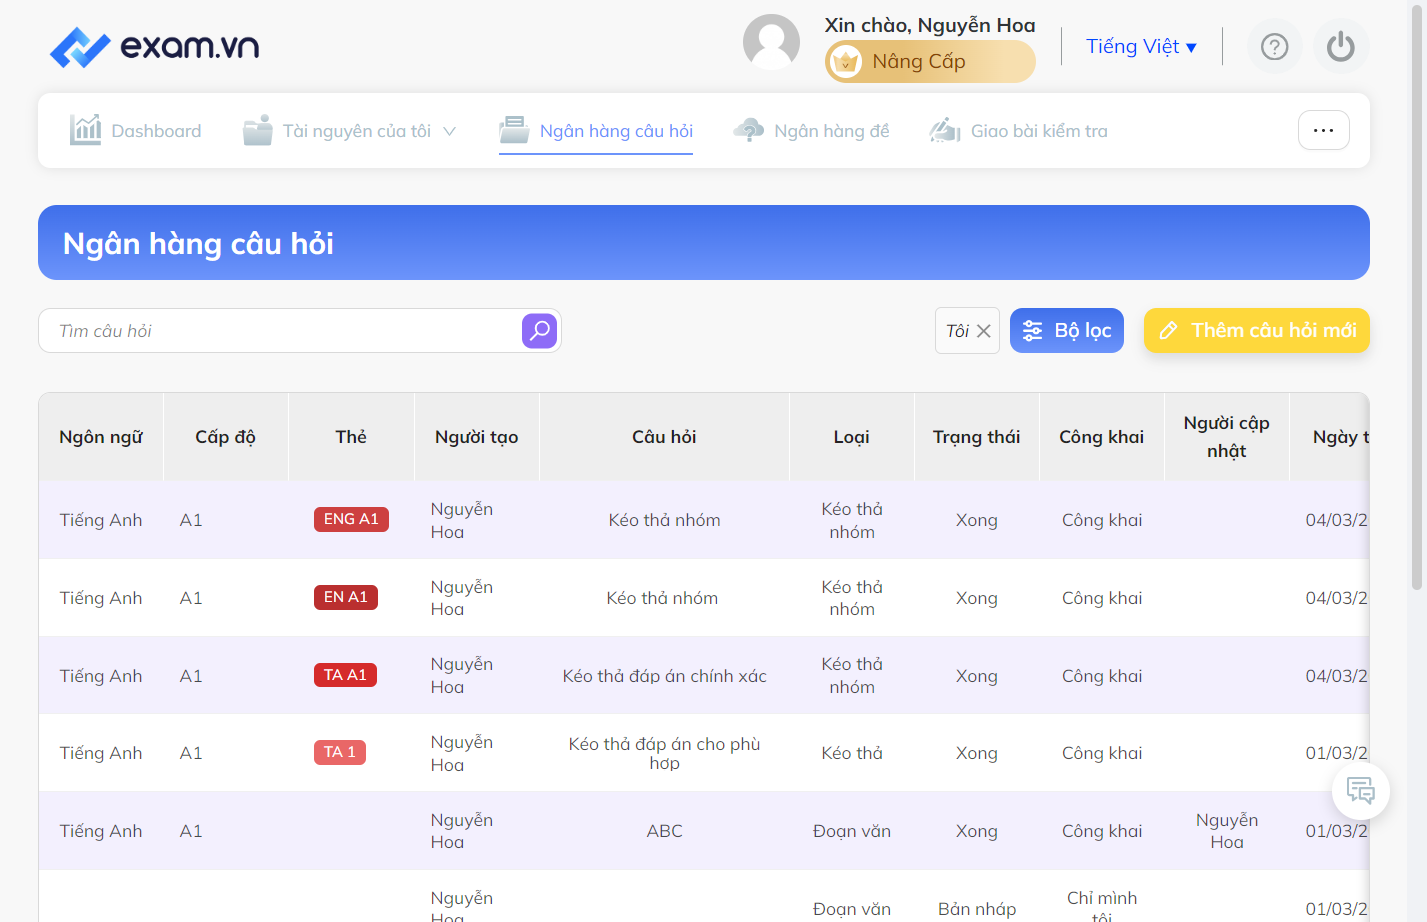Screen dimensions: 1427x922
Task: Click the Công khai column header
Action: click(1102, 437)
